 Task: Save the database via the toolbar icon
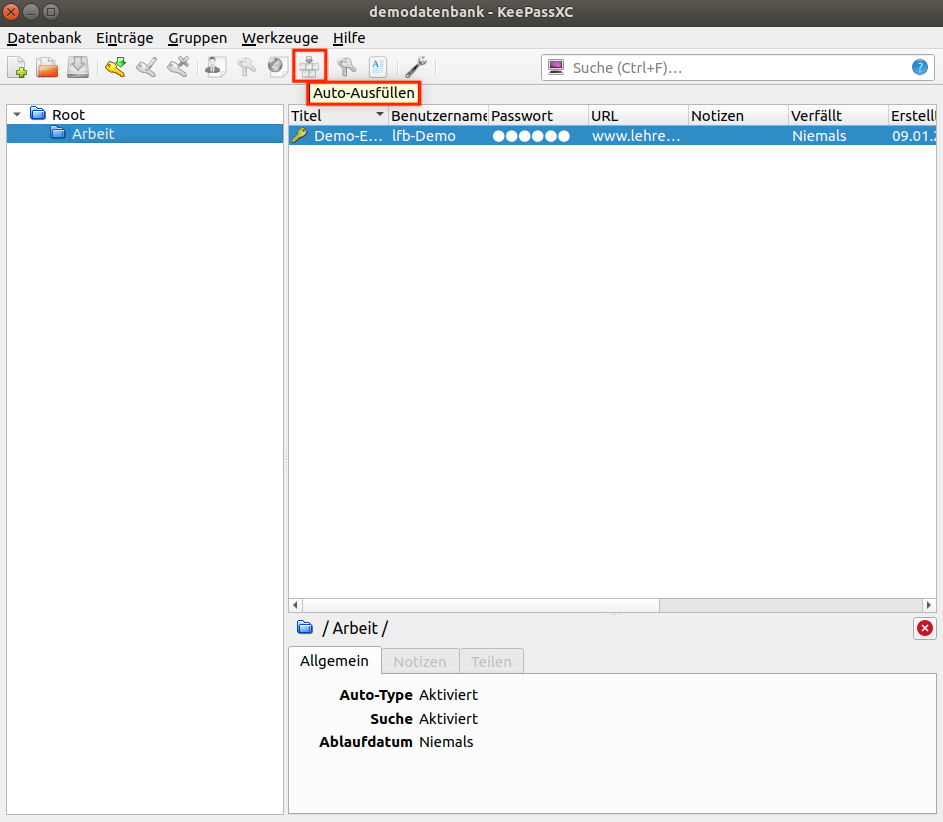click(x=78, y=68)
